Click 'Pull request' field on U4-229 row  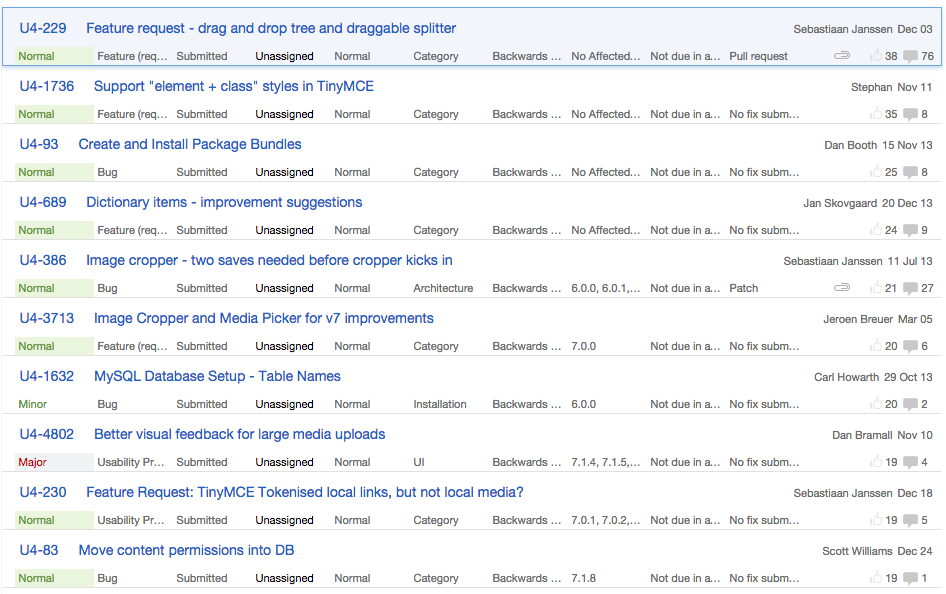tap(758, 56)
